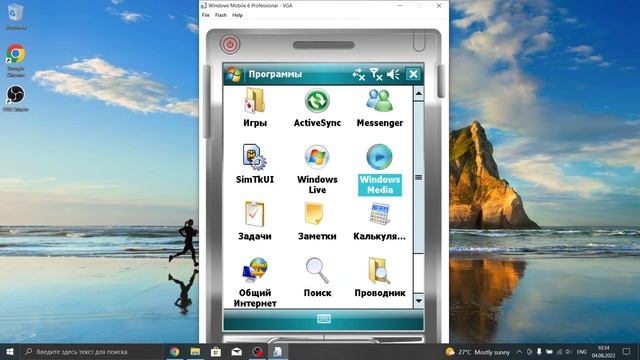Open the clock and date in taskbar
640x360 pixels.
(x=603, y=352)
